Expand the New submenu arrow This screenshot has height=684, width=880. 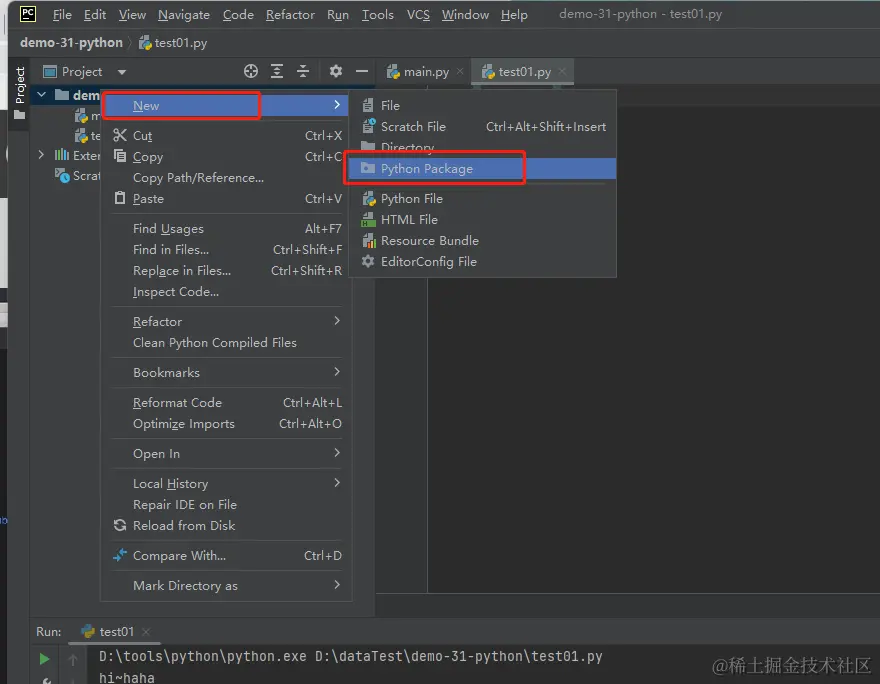point(337,105)
